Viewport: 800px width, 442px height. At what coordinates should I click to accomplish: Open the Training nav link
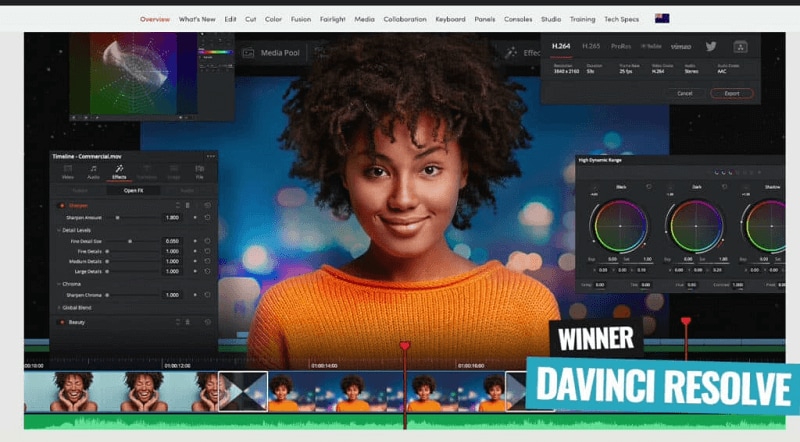(x=583, y=19)
